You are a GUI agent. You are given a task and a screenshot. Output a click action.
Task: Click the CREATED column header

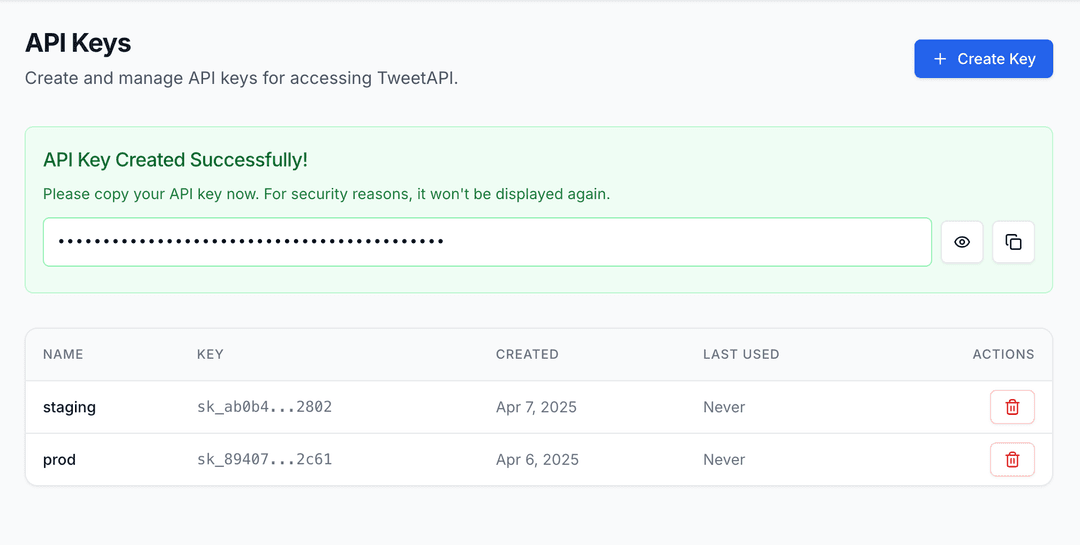click(x=527, y=354)
